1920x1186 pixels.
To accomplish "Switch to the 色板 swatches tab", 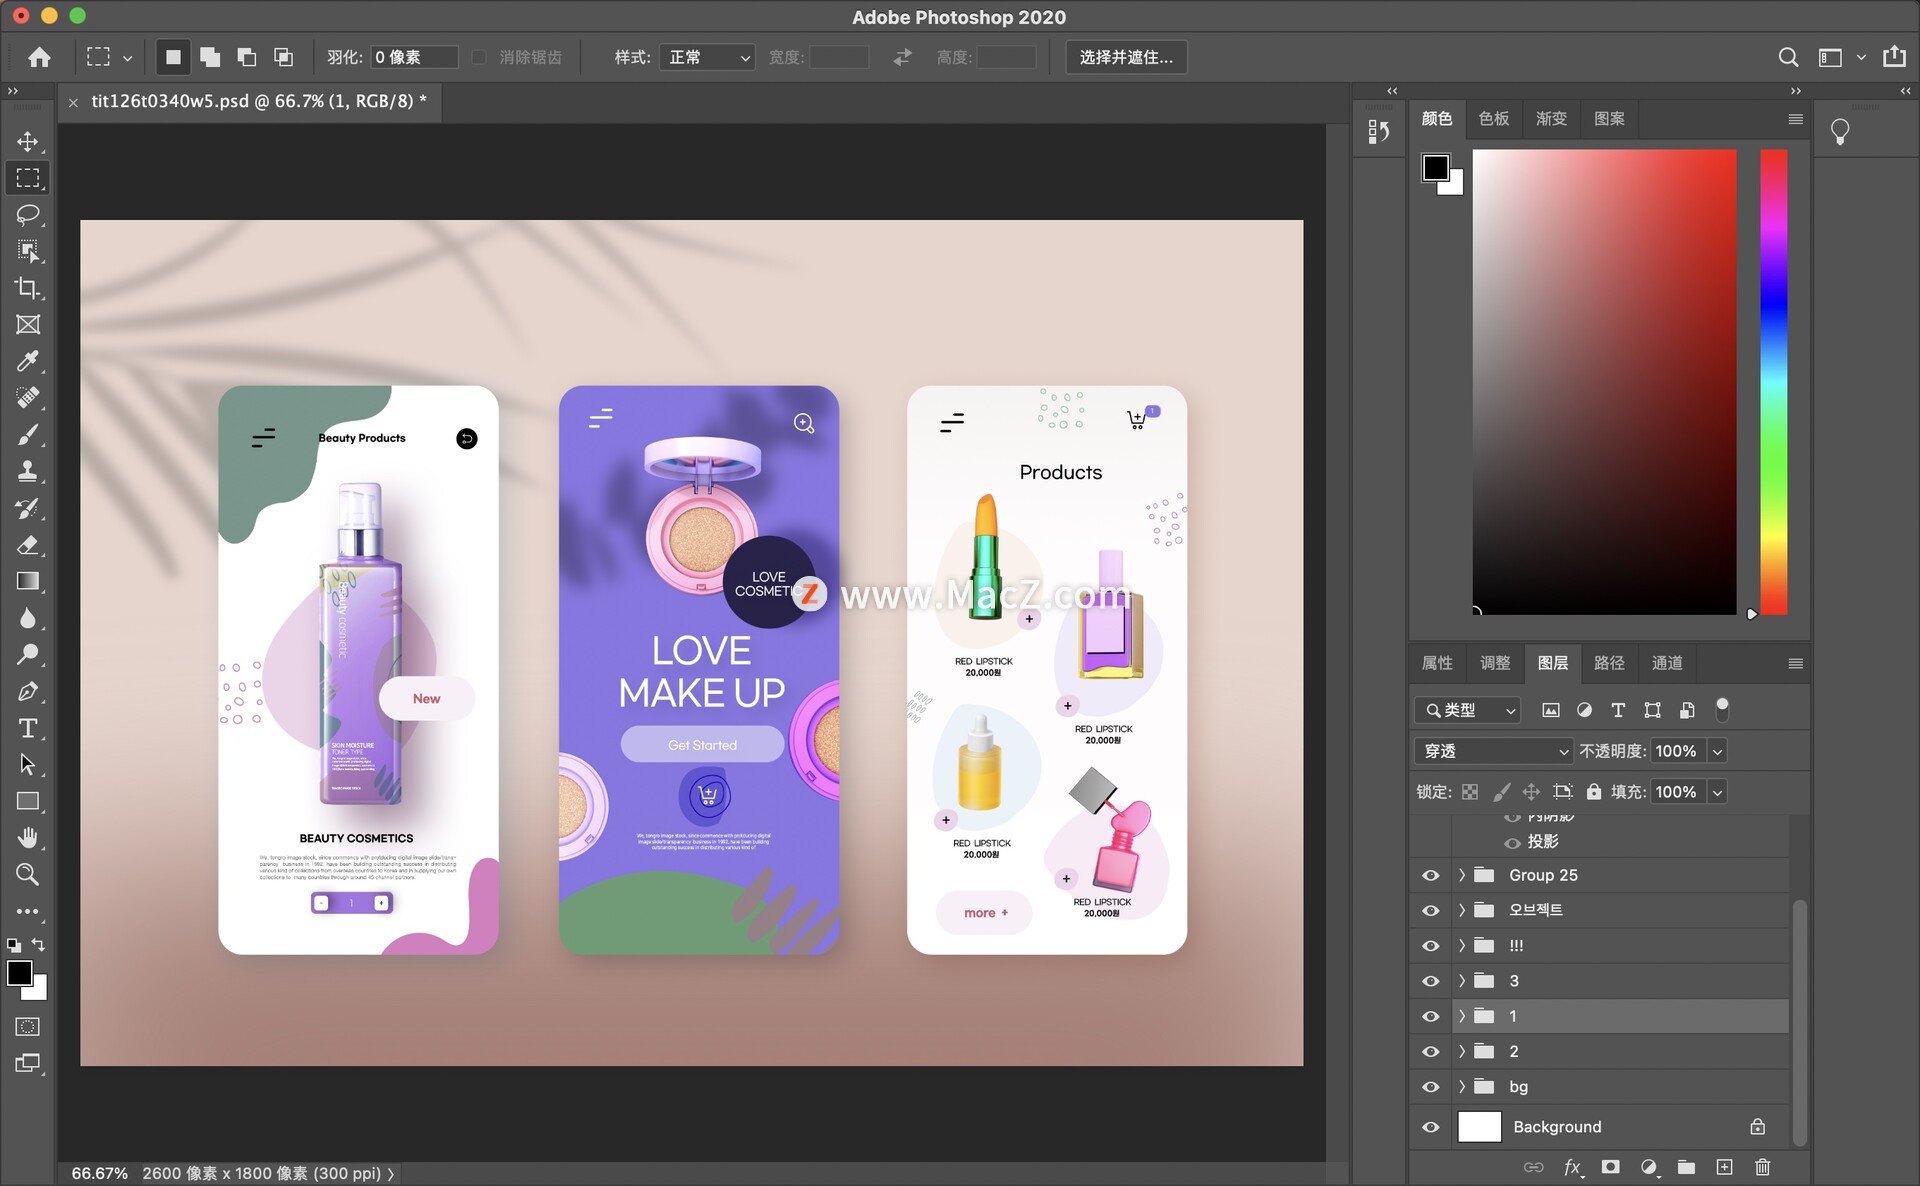I will (x=1493, y=119).
